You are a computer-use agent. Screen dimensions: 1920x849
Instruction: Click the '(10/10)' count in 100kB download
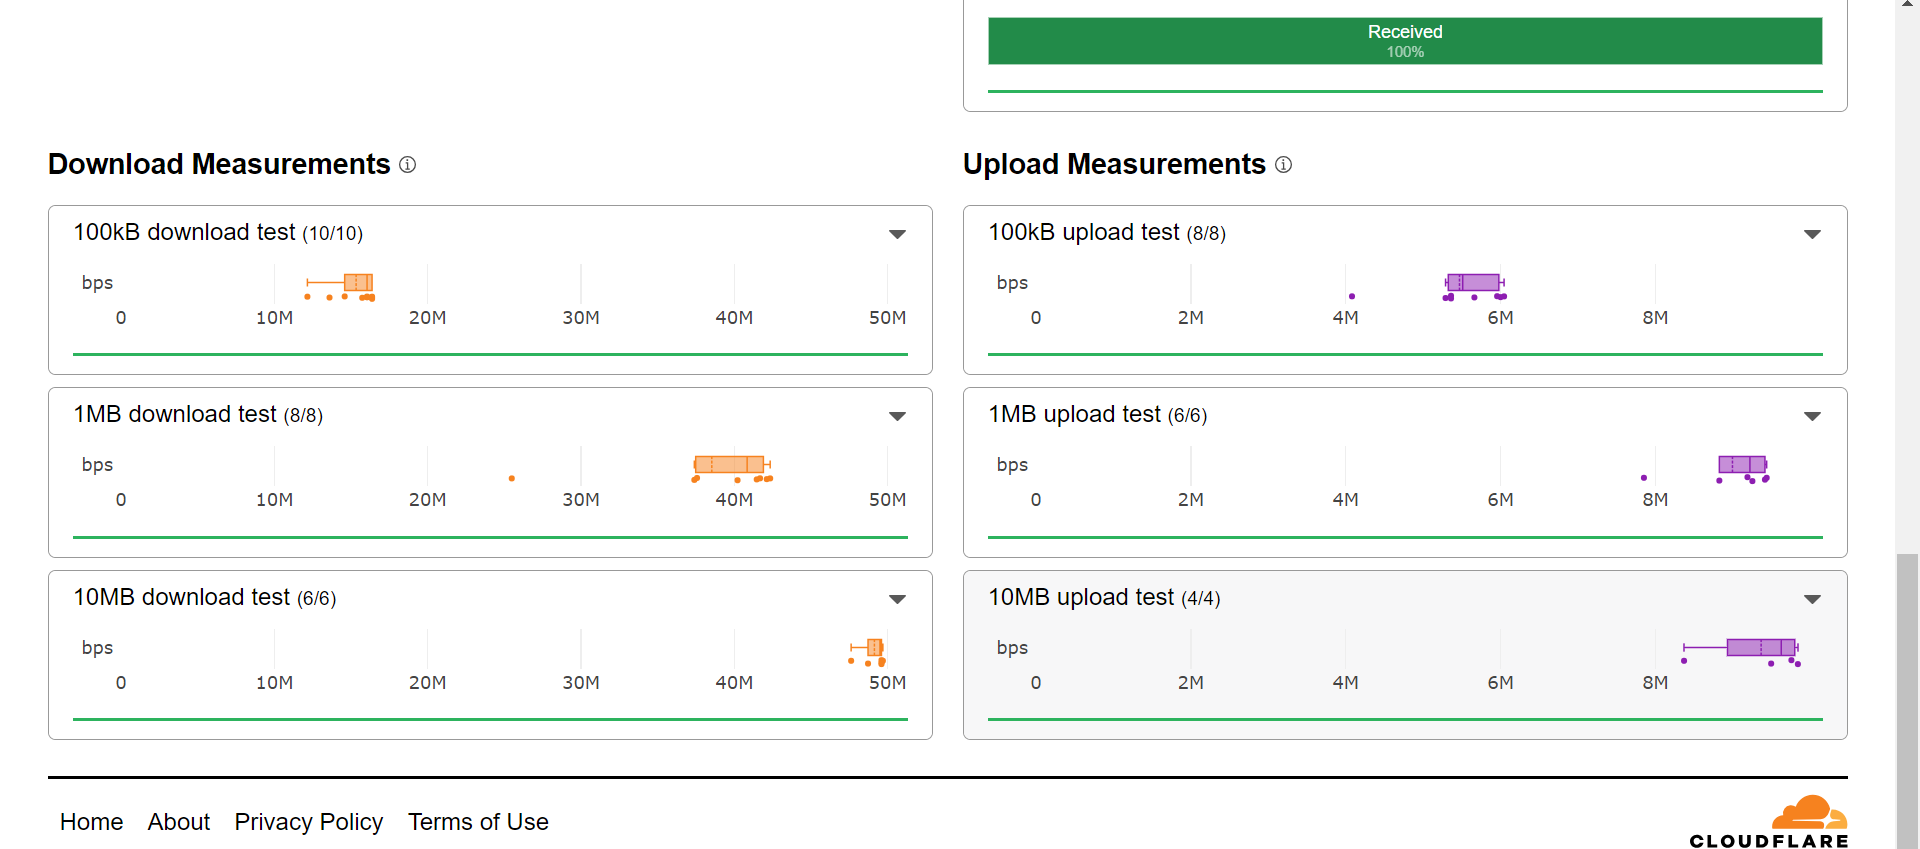tap(333, 234)
